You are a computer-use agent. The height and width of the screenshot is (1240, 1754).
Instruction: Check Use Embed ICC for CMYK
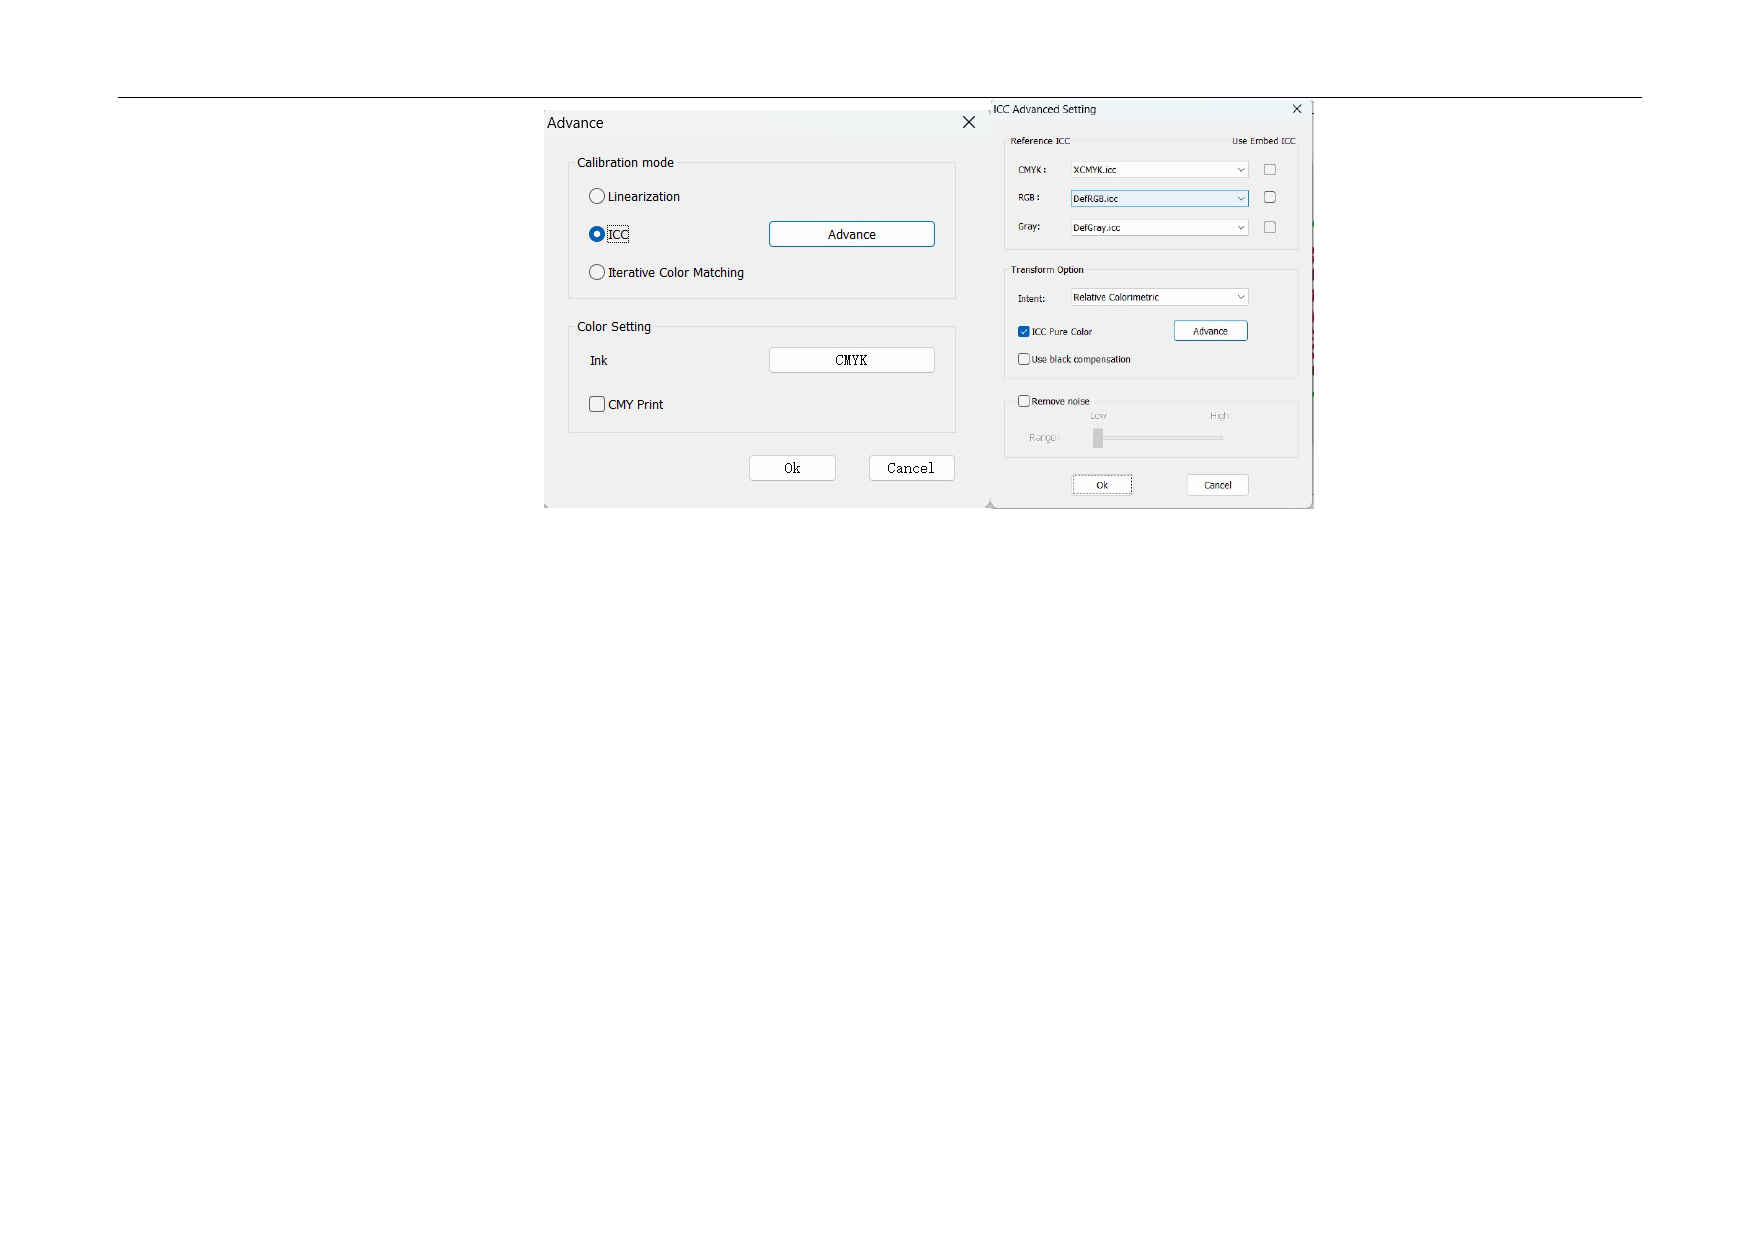point(1270,170)
